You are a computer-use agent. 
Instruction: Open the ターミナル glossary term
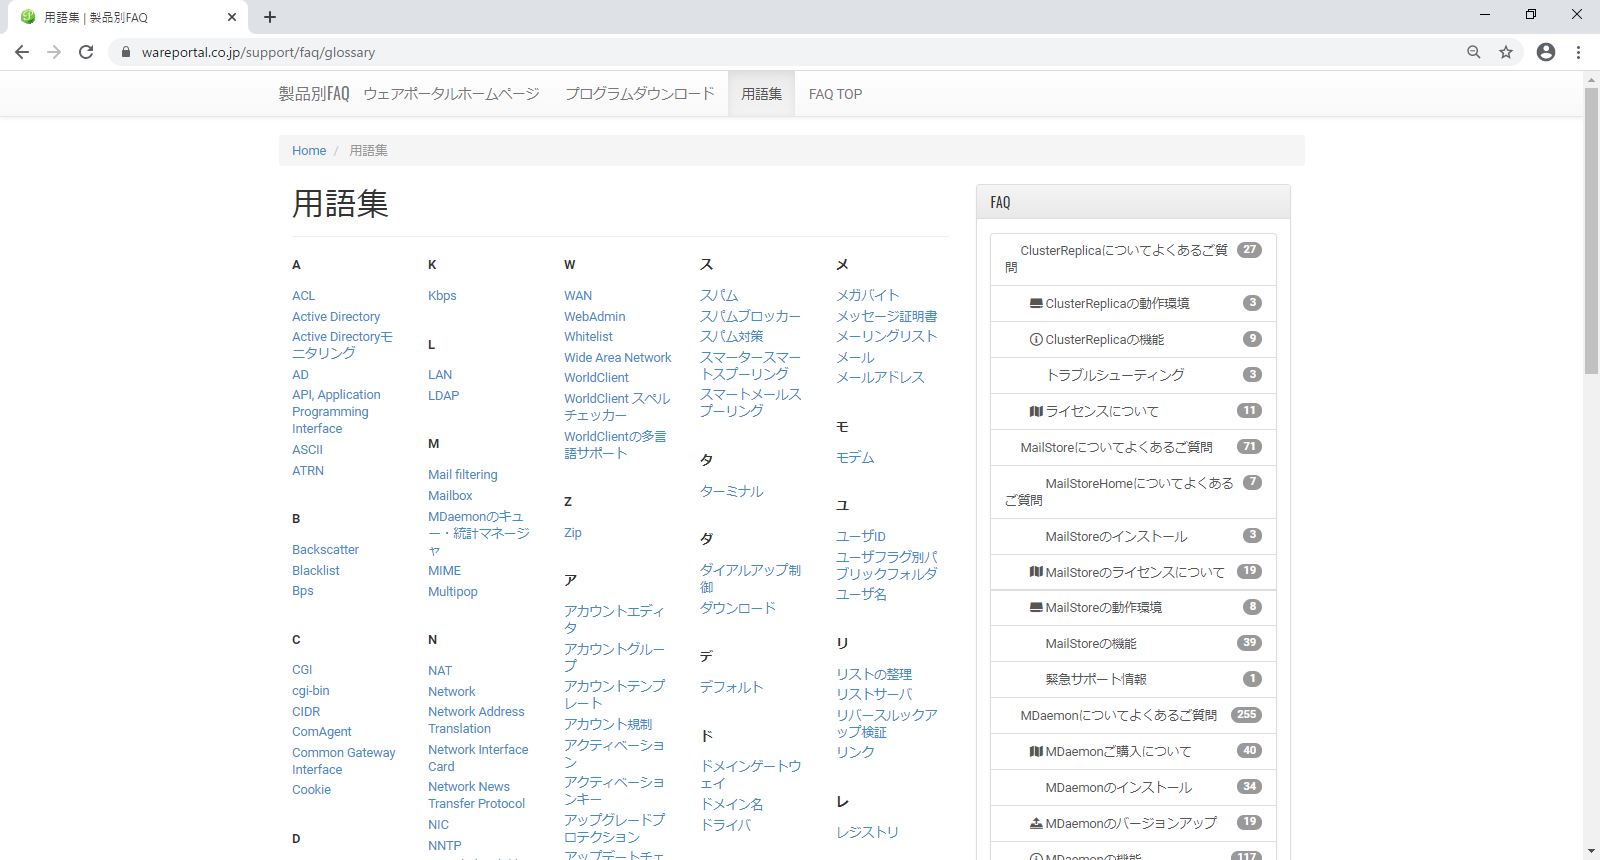[731, 491]
